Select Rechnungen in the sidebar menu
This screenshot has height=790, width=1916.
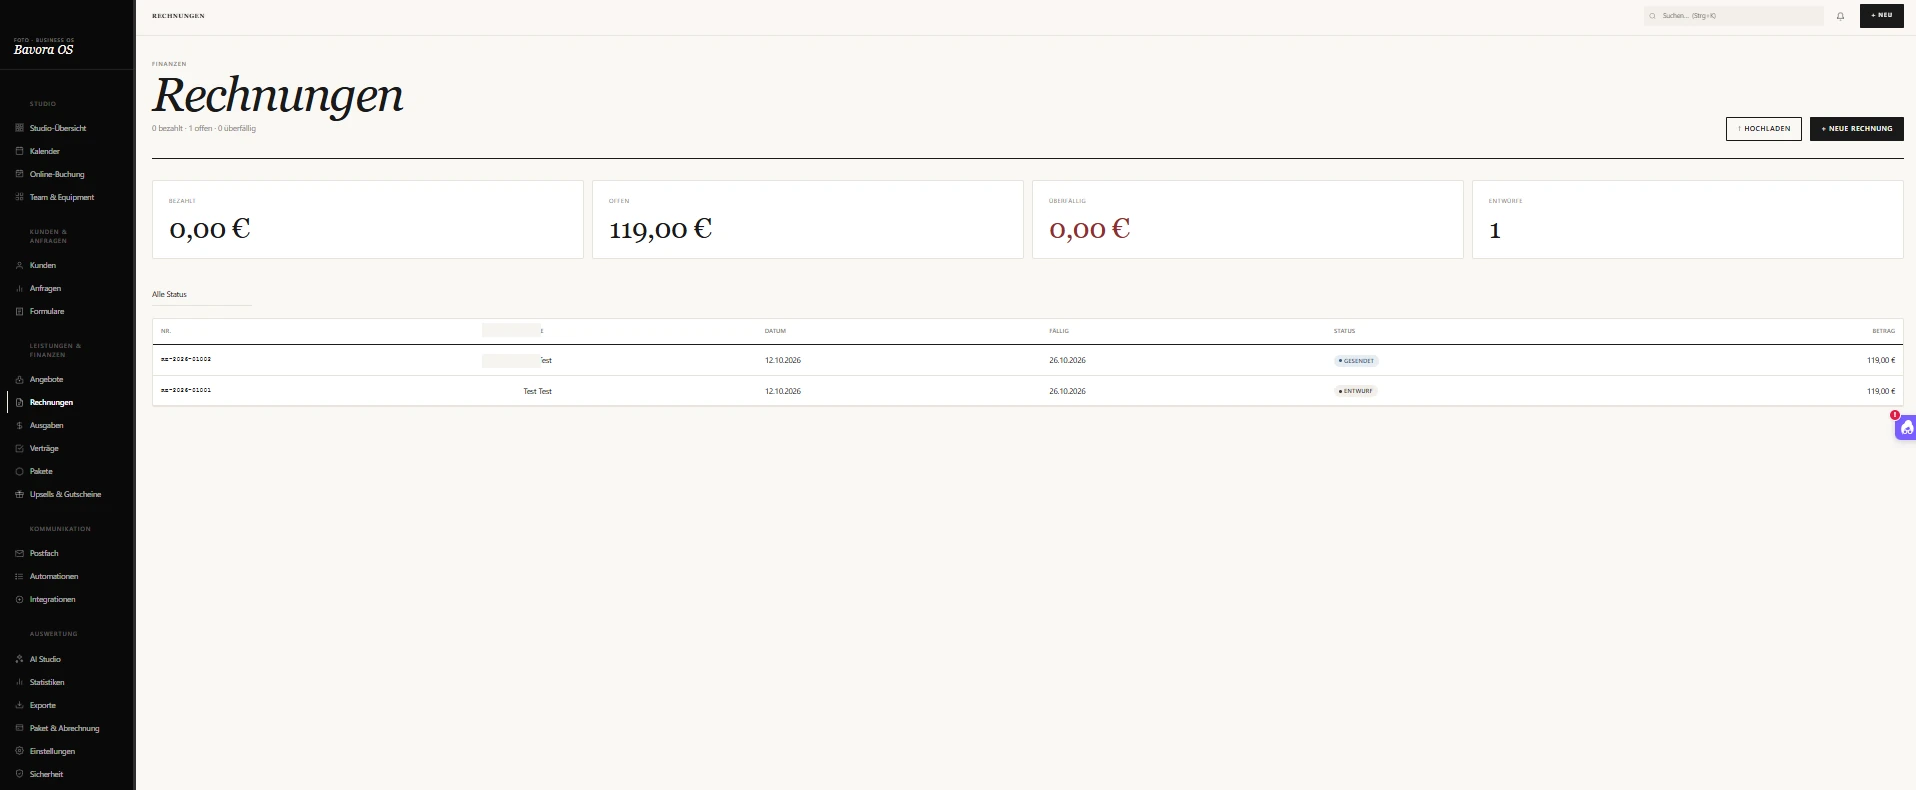51,402
